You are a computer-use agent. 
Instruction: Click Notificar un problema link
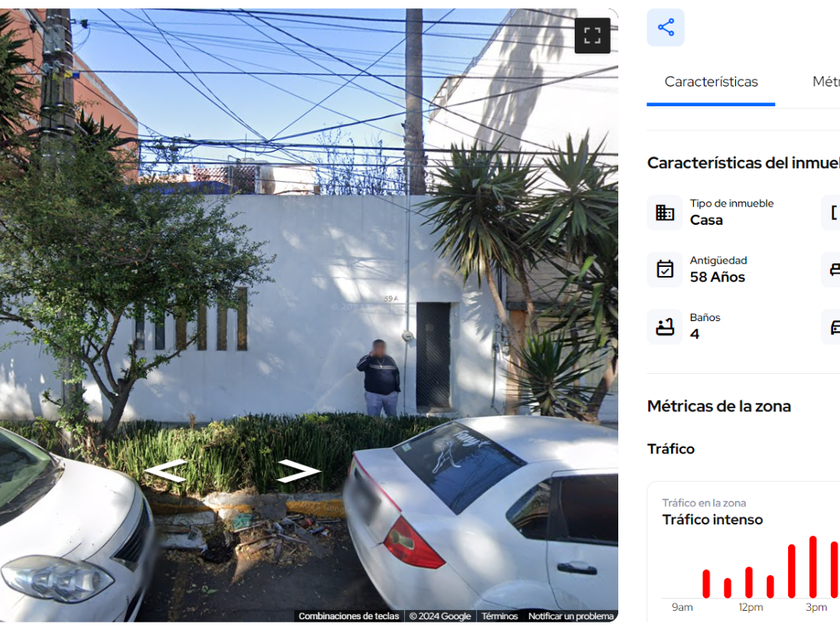(571, 616)
